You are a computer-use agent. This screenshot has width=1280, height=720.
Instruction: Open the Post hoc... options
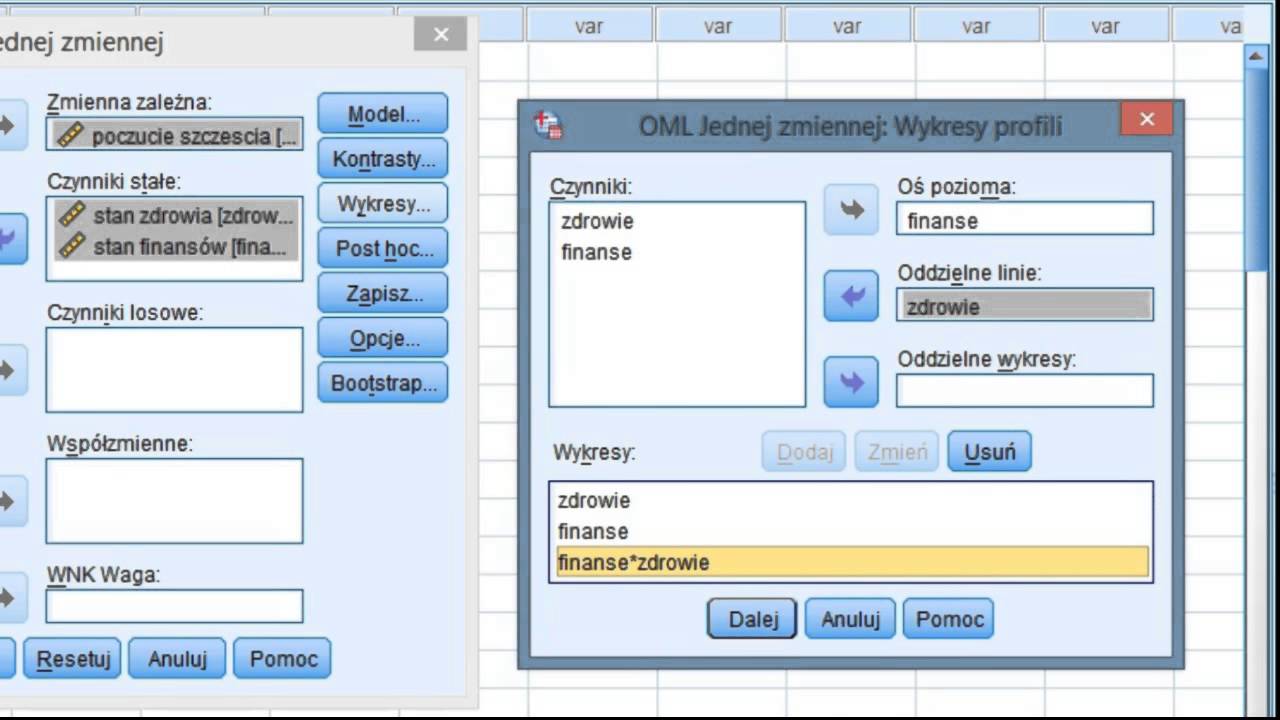[383, 248]
